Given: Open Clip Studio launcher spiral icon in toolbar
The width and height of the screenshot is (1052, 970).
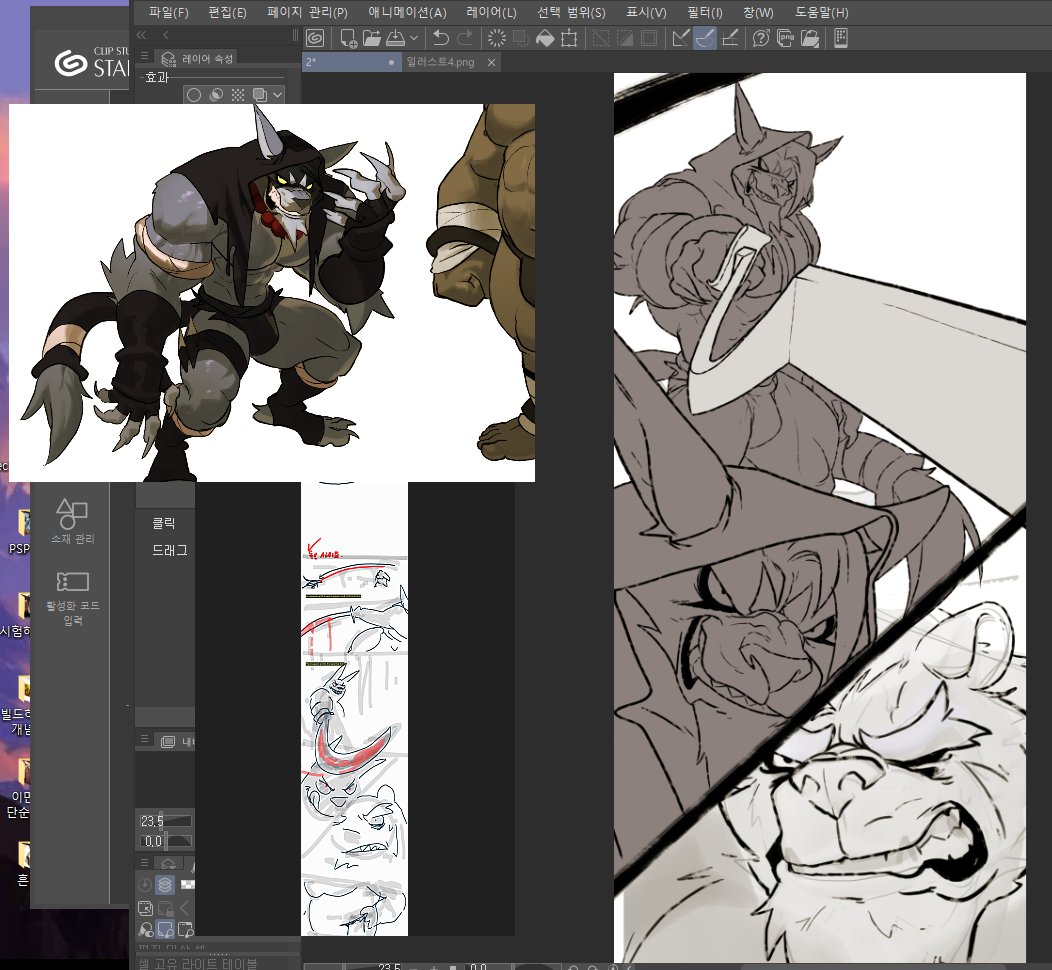Looking at the screenshot, I should [315, 38].
